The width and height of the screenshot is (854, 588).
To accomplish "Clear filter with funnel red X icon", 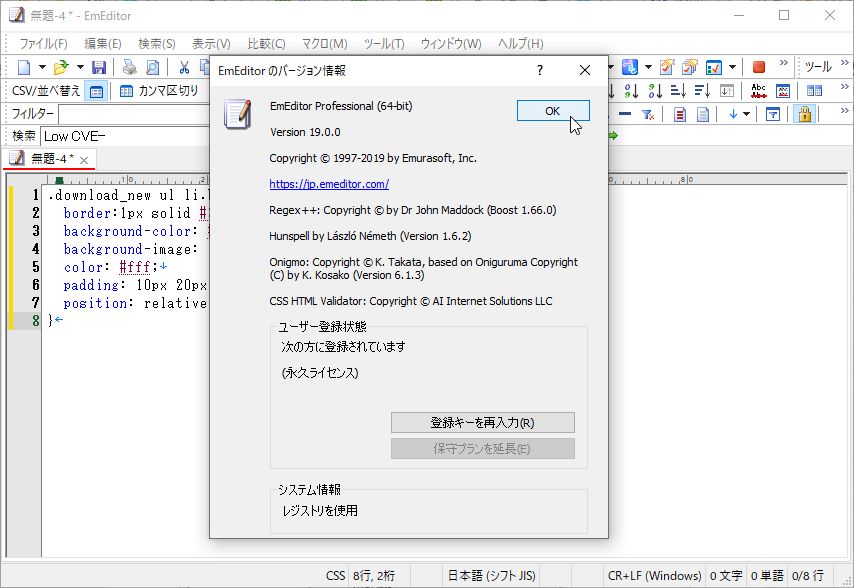I will coord(648,113).
